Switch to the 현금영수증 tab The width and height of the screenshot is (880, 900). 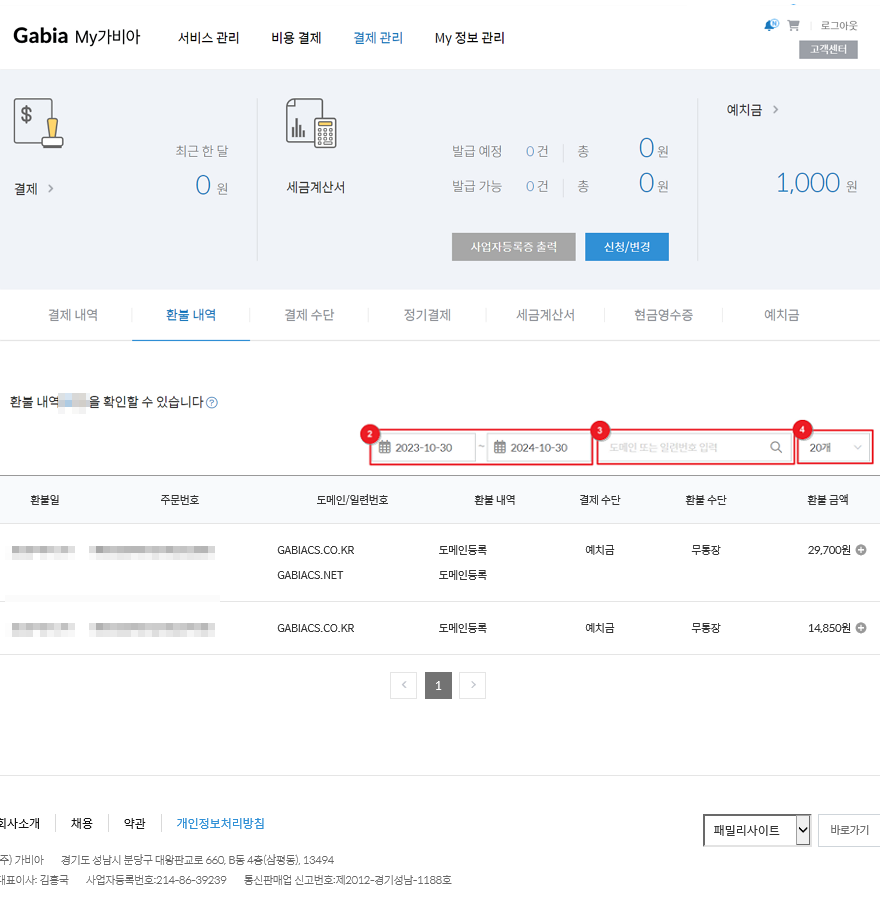664,315
